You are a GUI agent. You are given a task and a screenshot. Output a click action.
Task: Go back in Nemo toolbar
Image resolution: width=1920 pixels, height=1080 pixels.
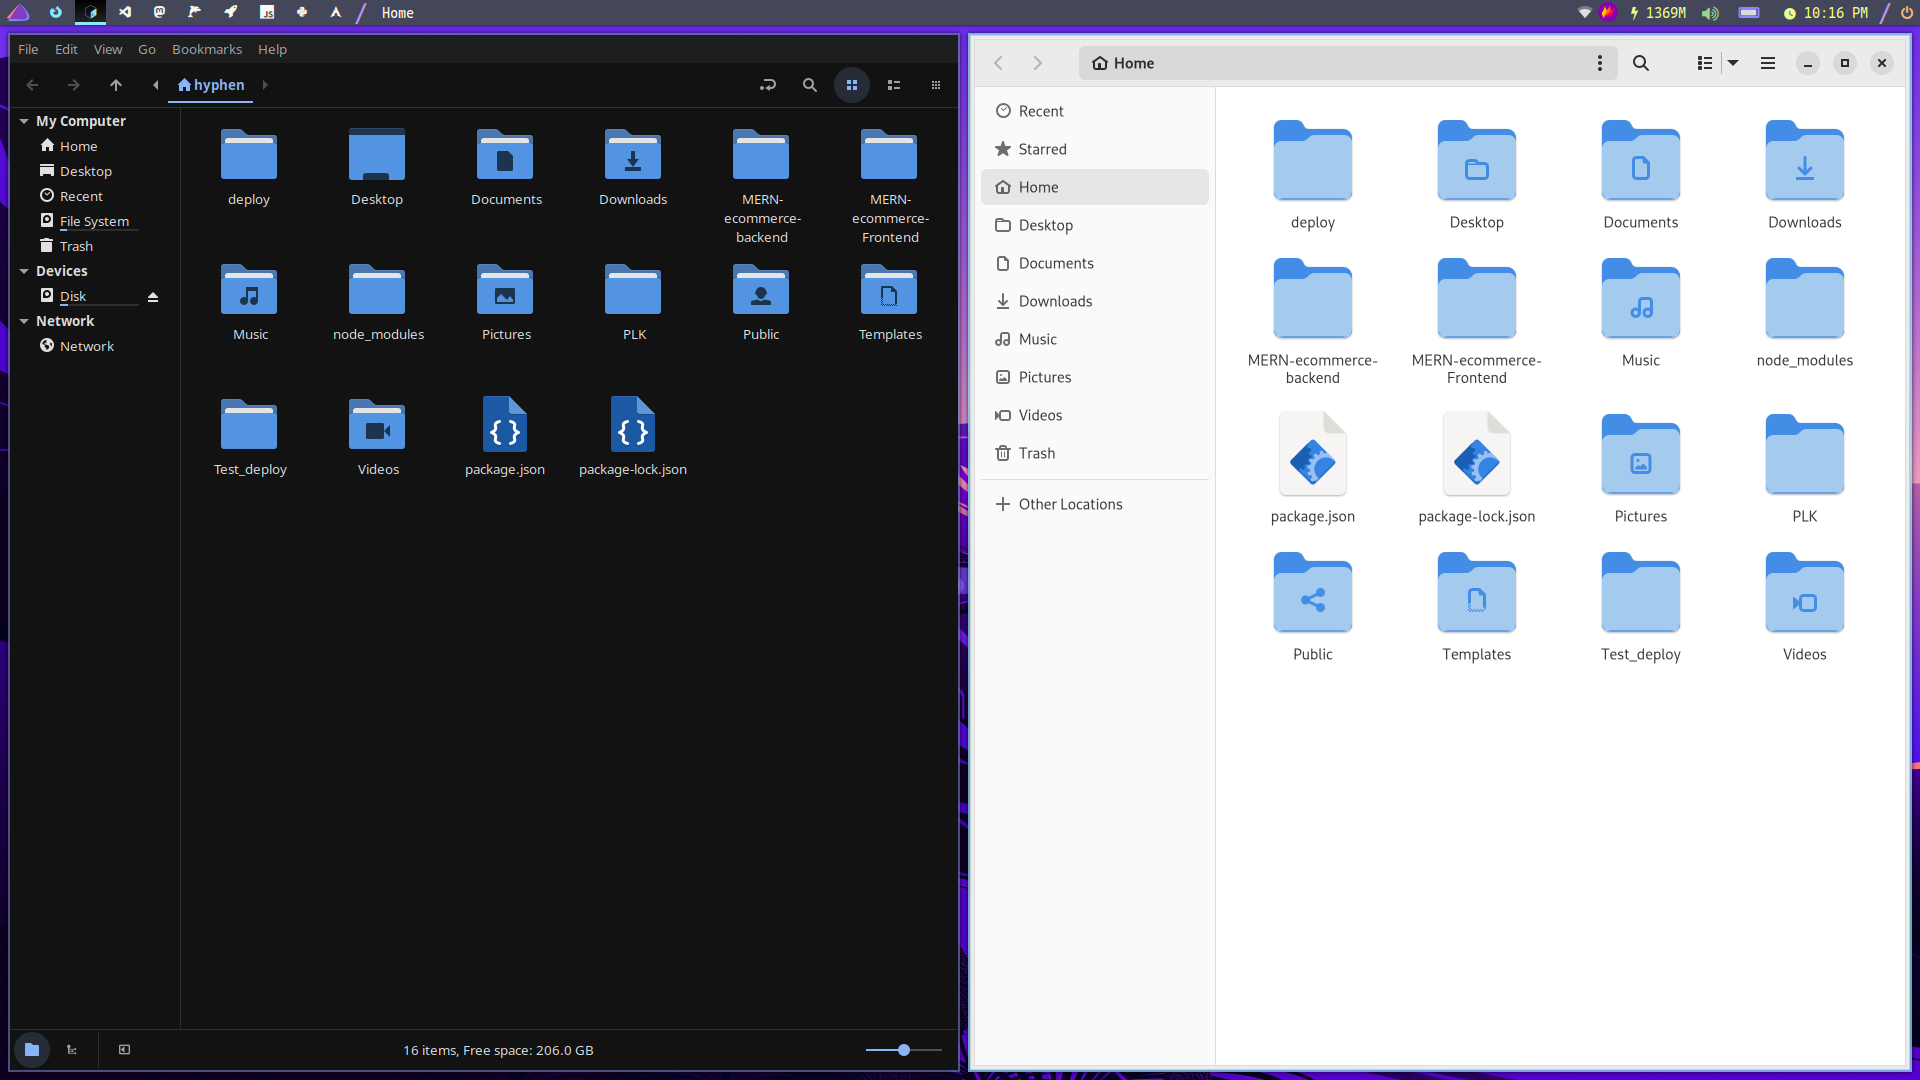[32, 85]
